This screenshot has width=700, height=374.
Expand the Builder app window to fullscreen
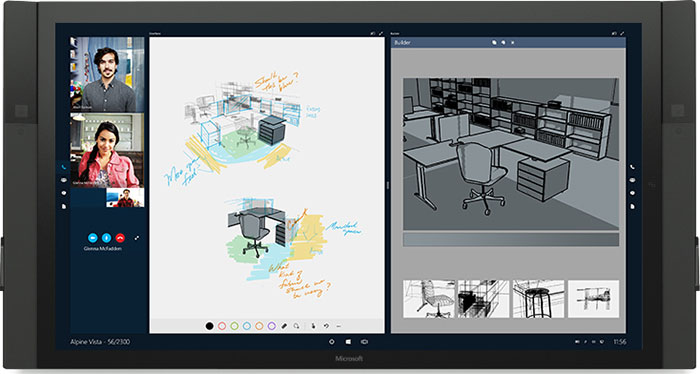622,33
